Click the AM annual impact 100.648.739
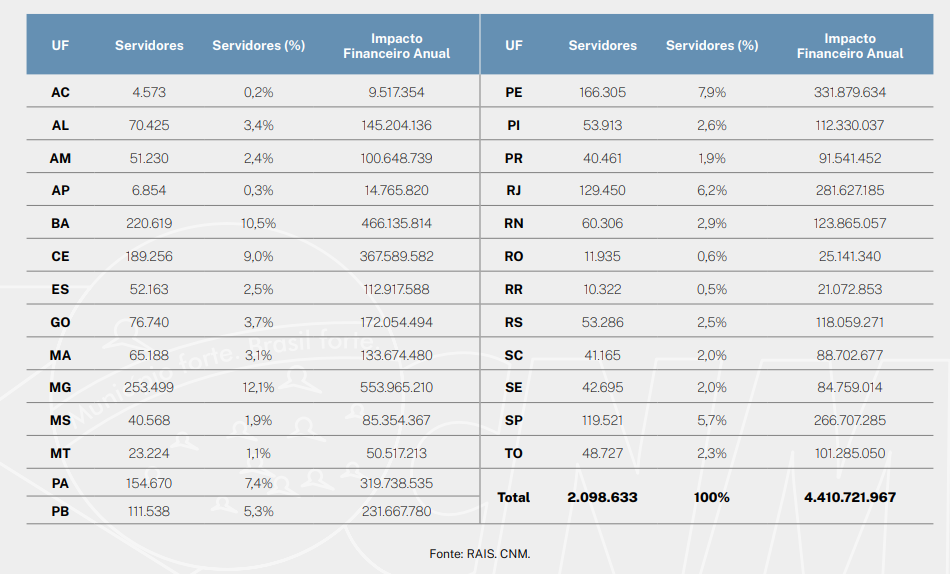This screenshot has height=574, width=950. pos(397,158)
